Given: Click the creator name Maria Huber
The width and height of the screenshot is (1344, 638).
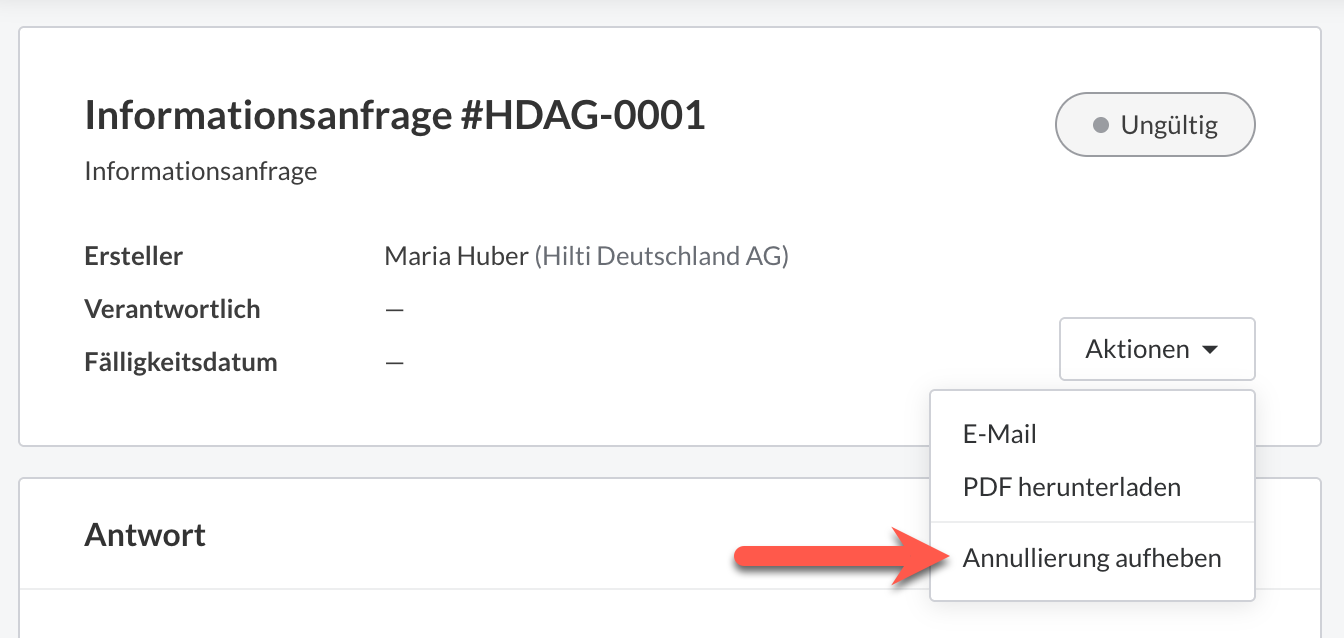Looking at the screenshot, I should point(456,256).
